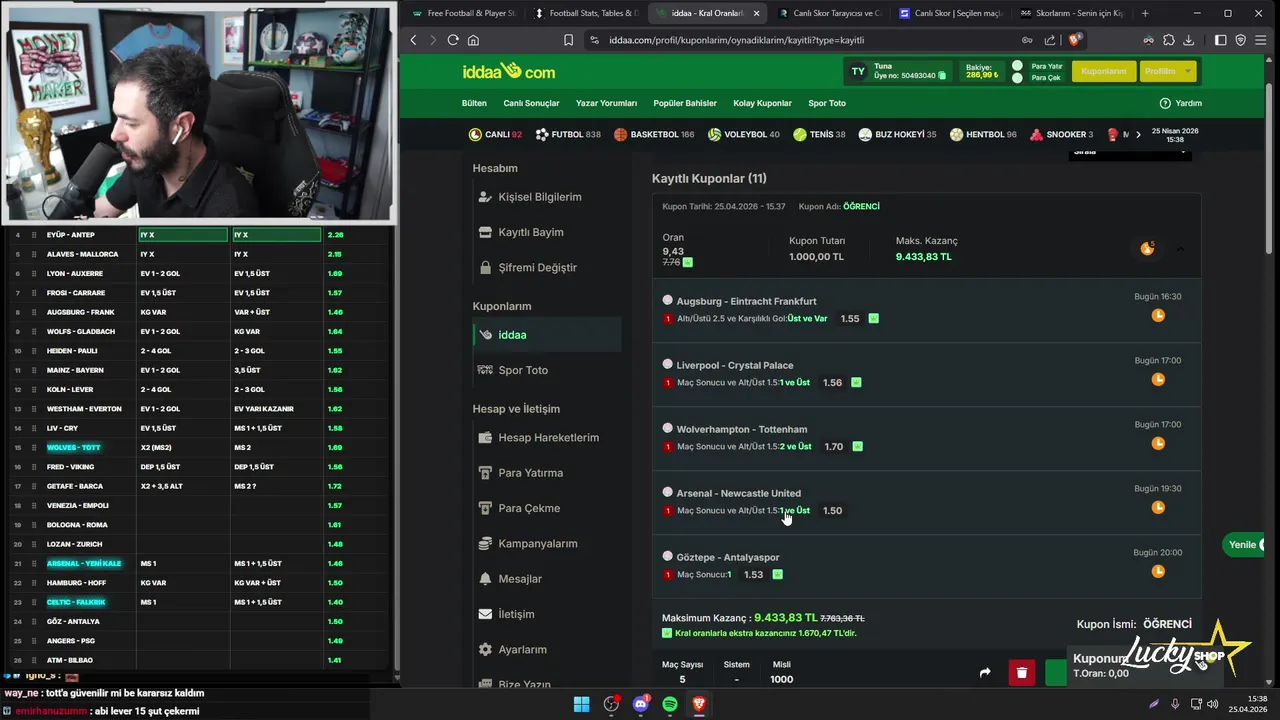Click the browser address bar URL

tap(736, 40)
